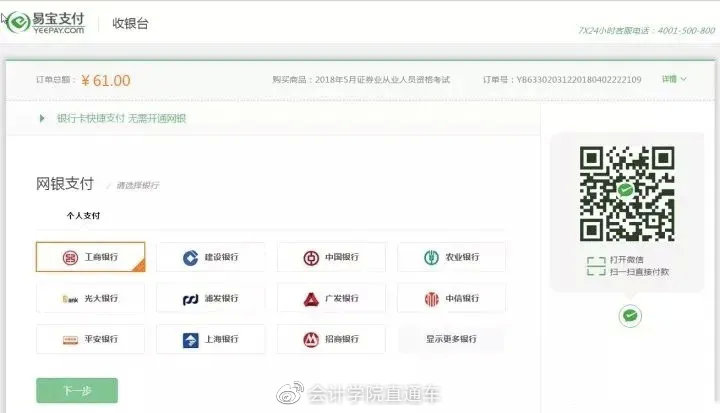Click the triangle arrow beside 银行卡快捷支付
The width and height of the screenshot is (720, 413).
coord(42,119)
